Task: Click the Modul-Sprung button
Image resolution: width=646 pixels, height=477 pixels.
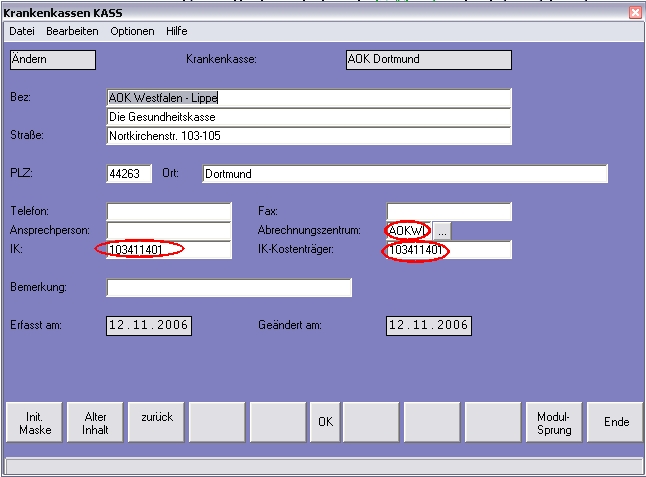Action: [x=554, y=423]
